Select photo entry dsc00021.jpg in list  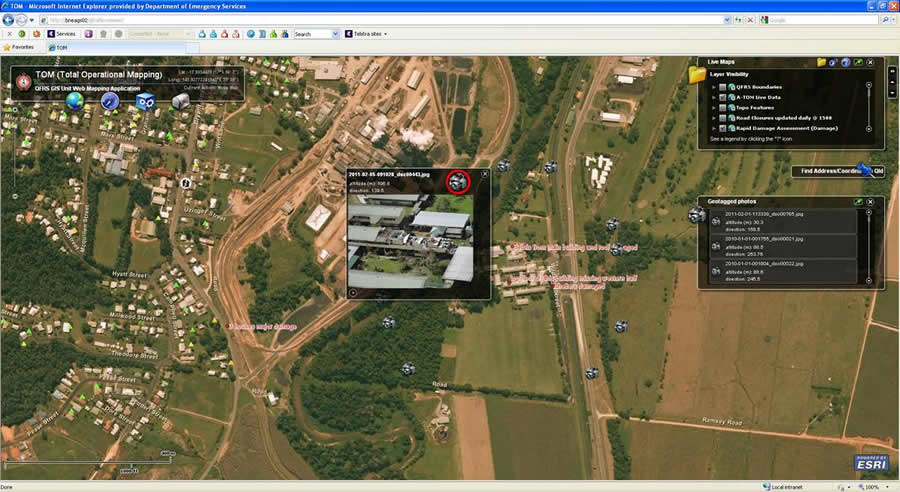[x=783, y=246]
